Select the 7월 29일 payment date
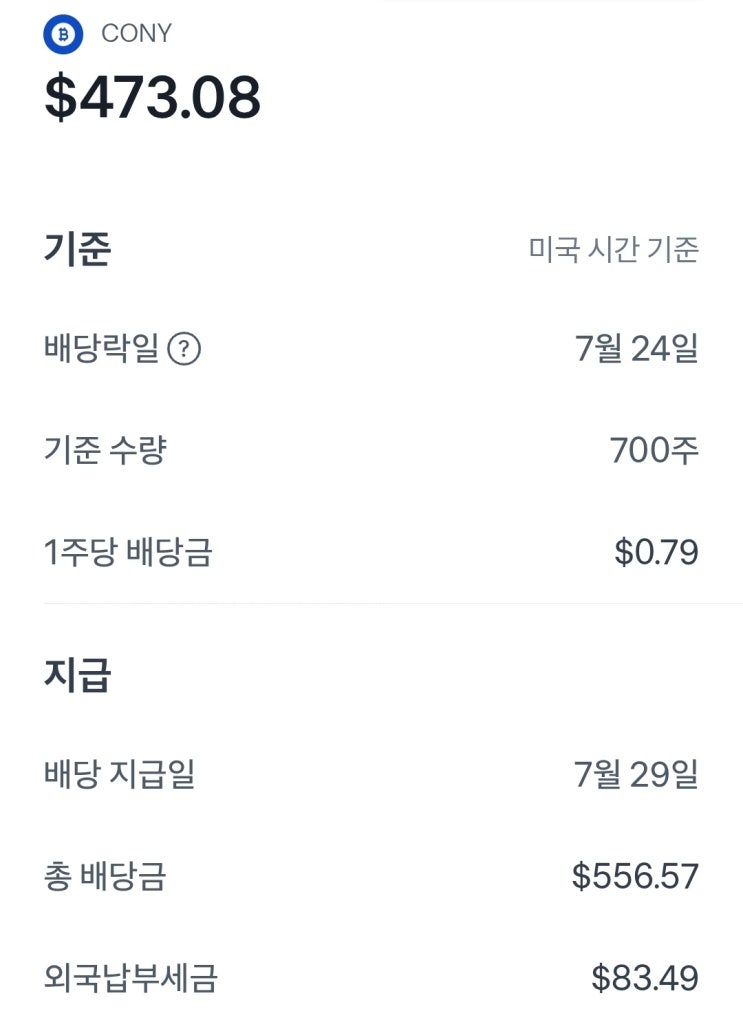 pos(636,775)
